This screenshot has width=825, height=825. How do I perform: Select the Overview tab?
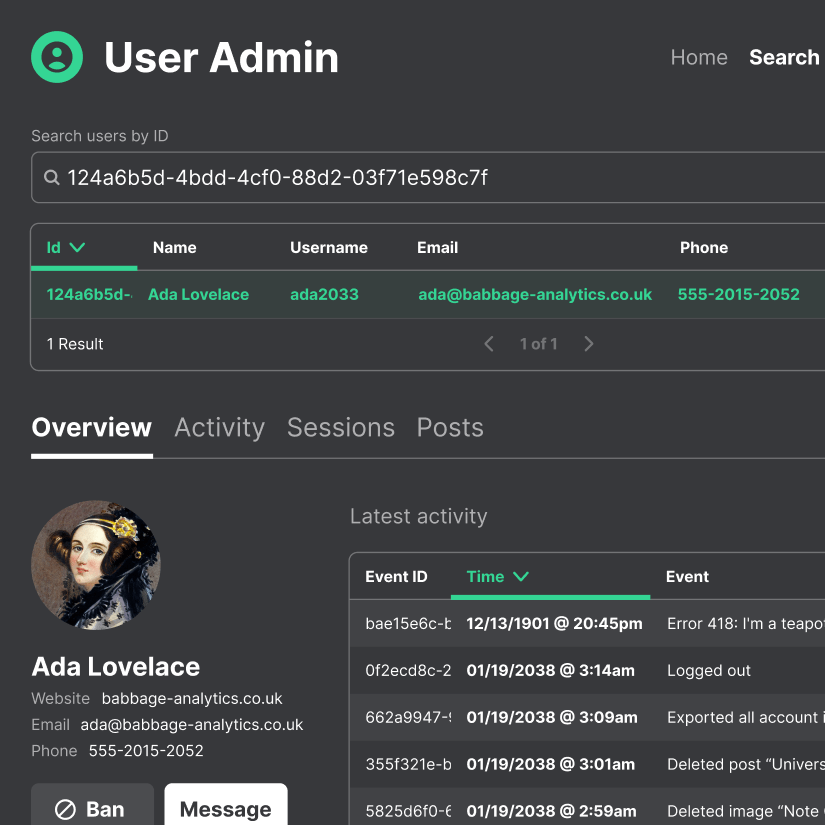click(92, 428)
